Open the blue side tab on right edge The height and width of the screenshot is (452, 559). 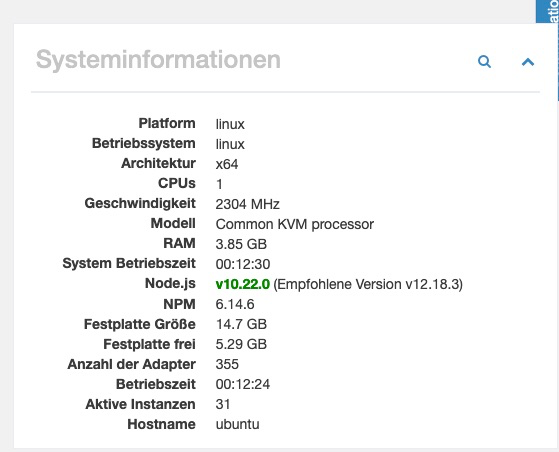(x=547, y=11)
